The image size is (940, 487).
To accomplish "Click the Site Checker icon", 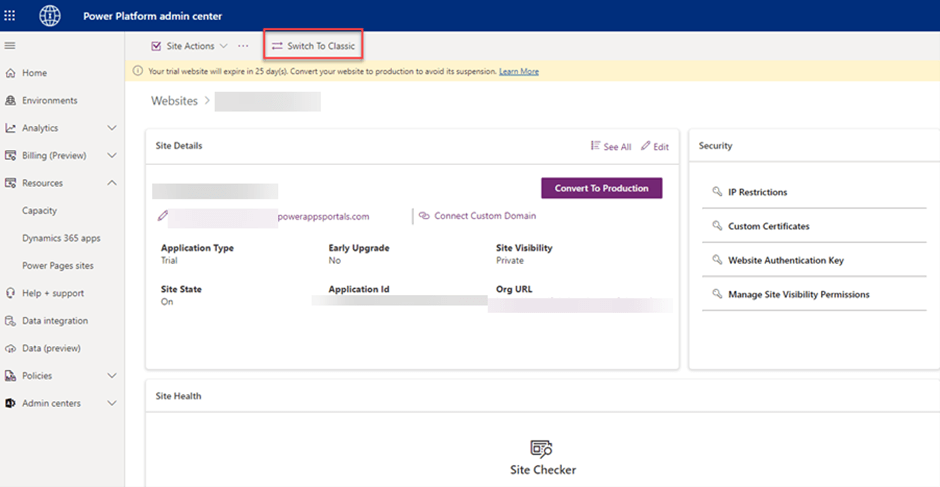I will [x=541, y=449].
